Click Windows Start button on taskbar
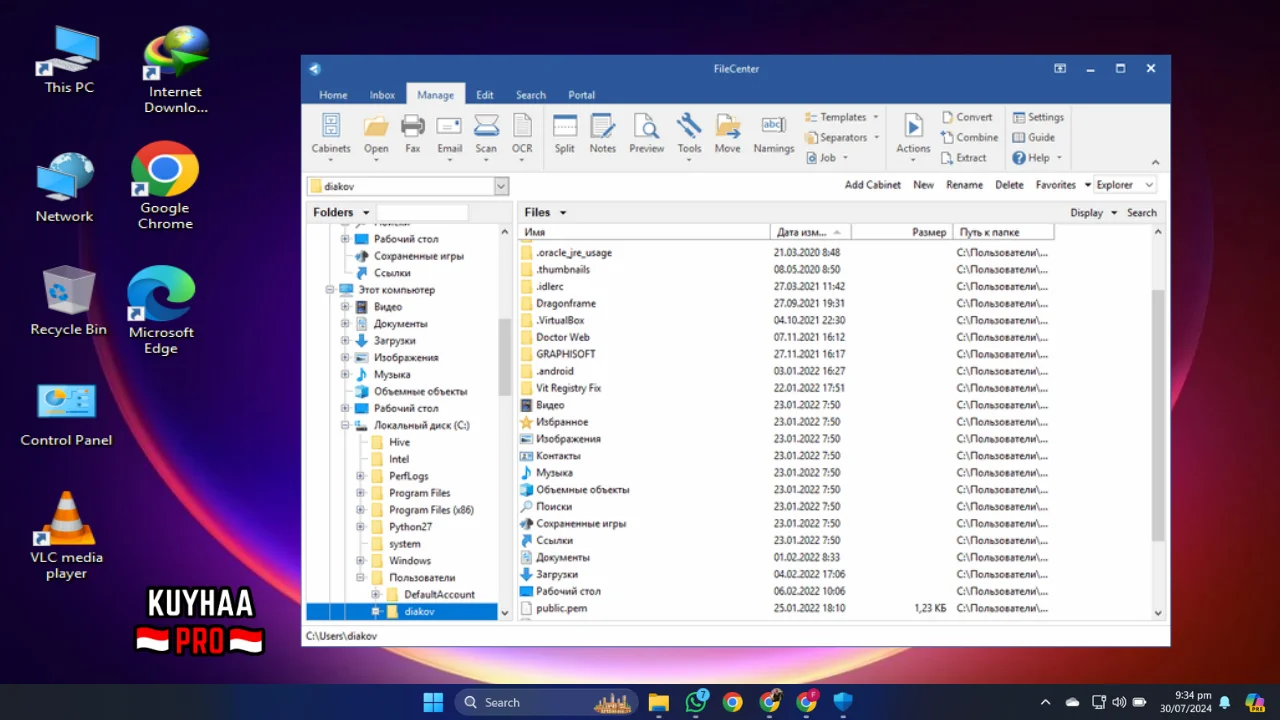The image size is (1280, 720). (x=433, y=702)
